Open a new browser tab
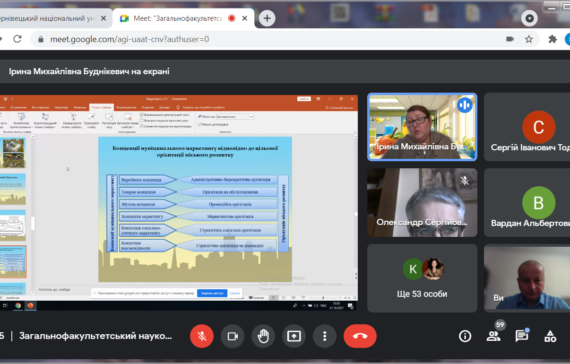The image size is (570, 364). pyautogui.click(x=267, y=18)
